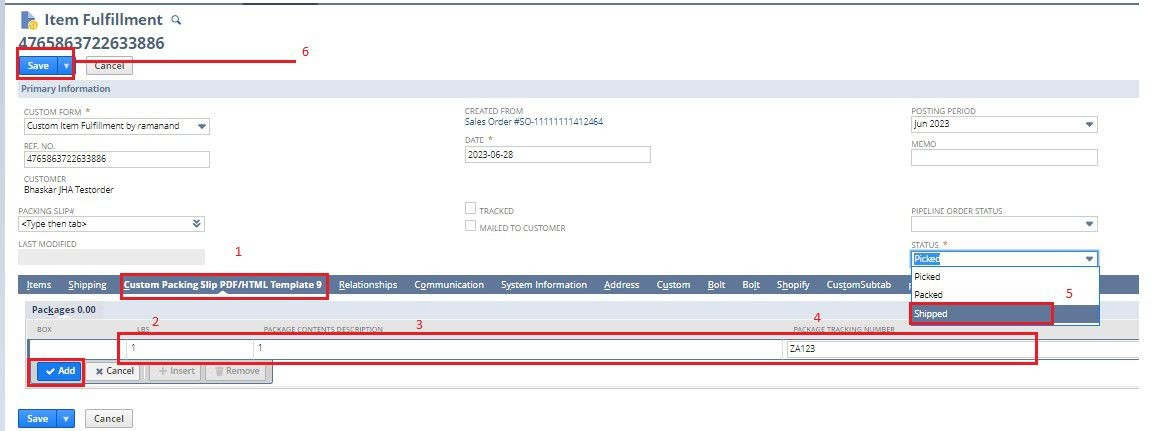Open Custom Packing Slip PDF/HTML Template 9 tab
This screenshot has height=431, width=1152.
223,285
